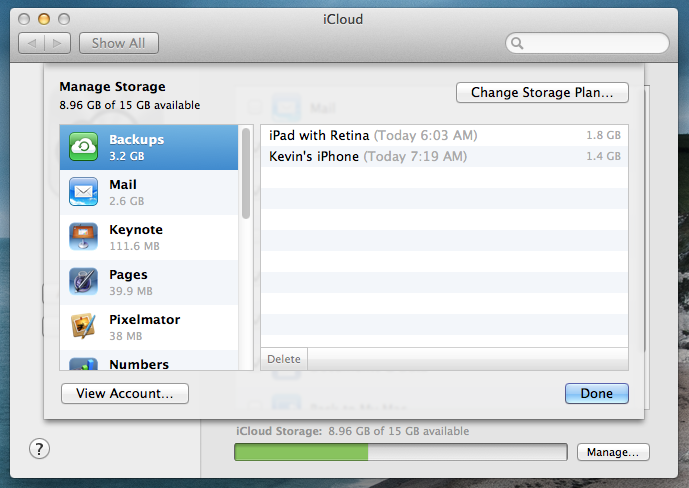Select the Numbers list entry

[x=149, y=360]
